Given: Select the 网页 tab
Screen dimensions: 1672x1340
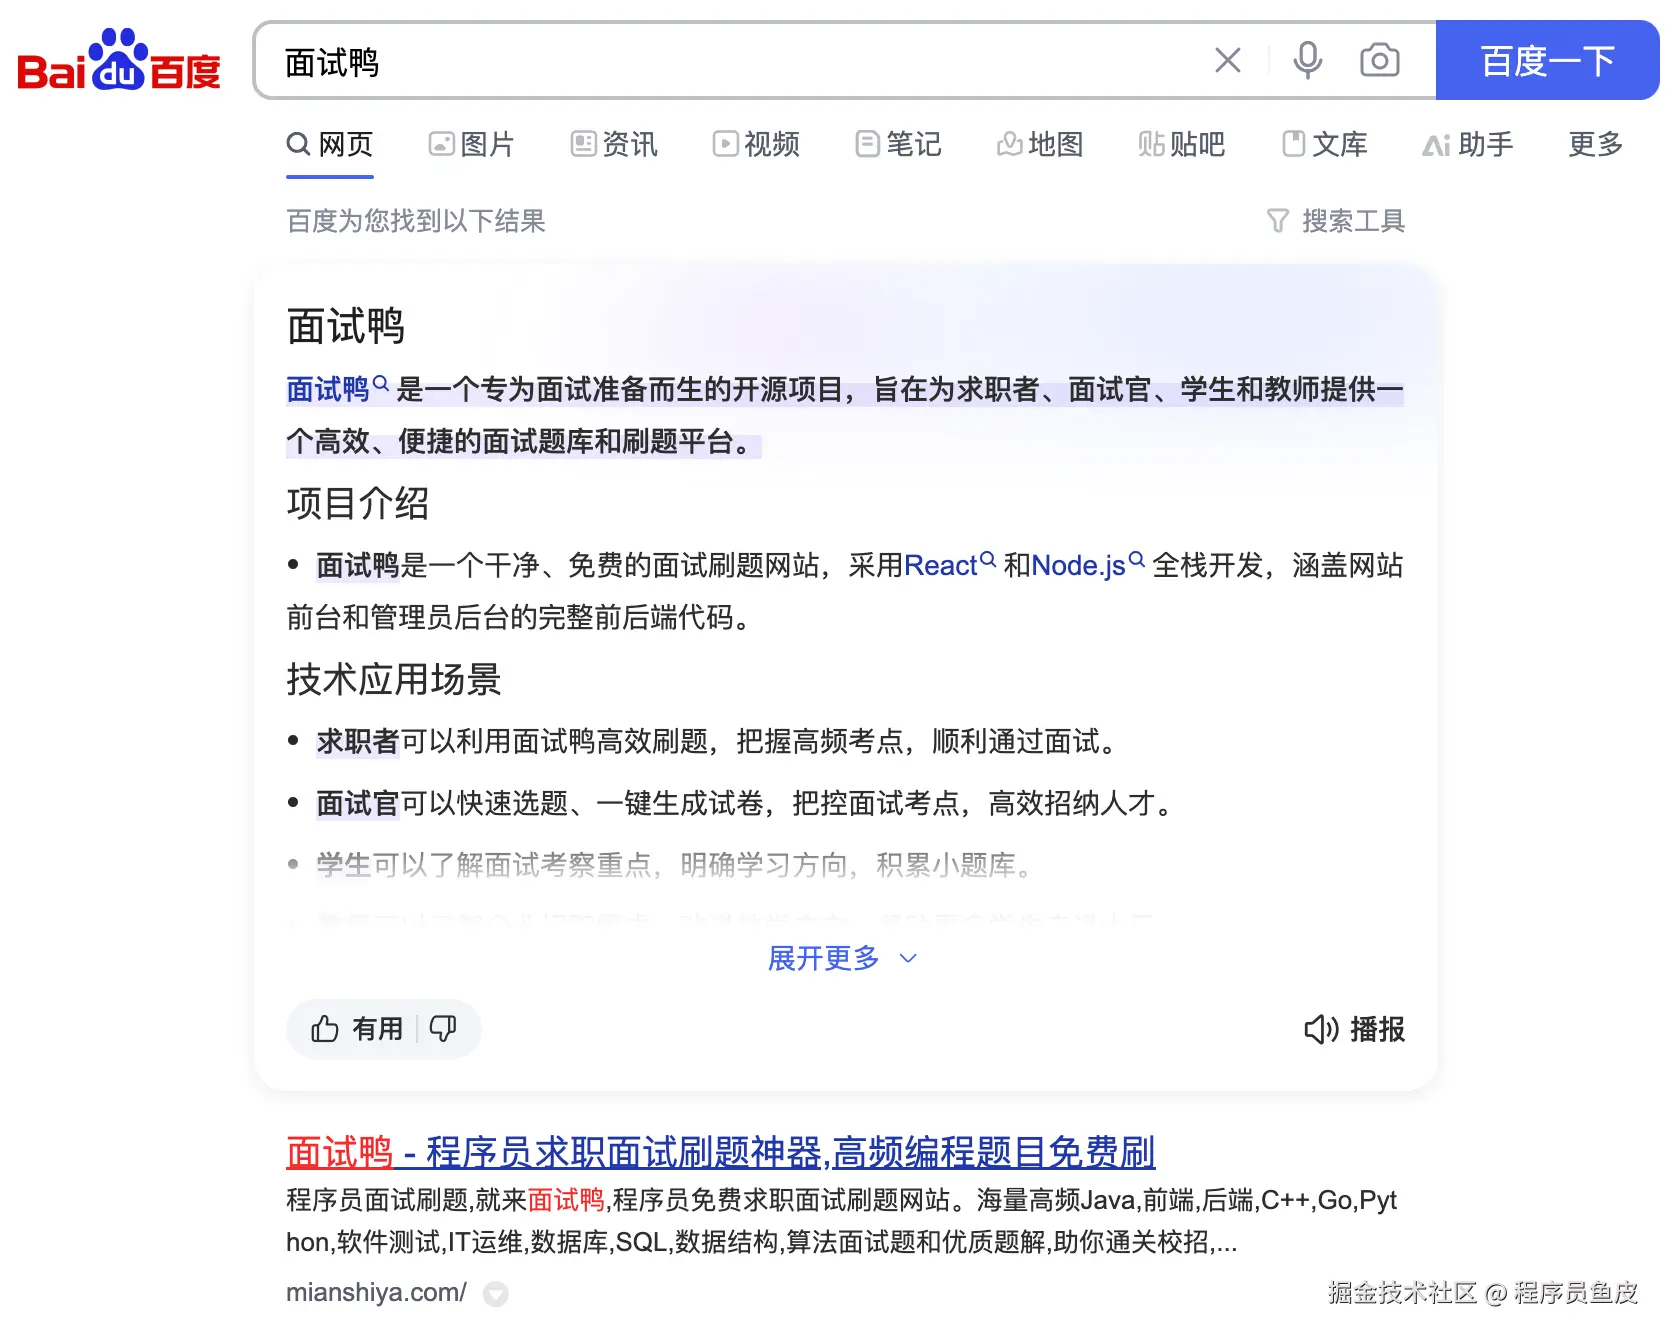Looking at the screenshot, I should [330, 145].
